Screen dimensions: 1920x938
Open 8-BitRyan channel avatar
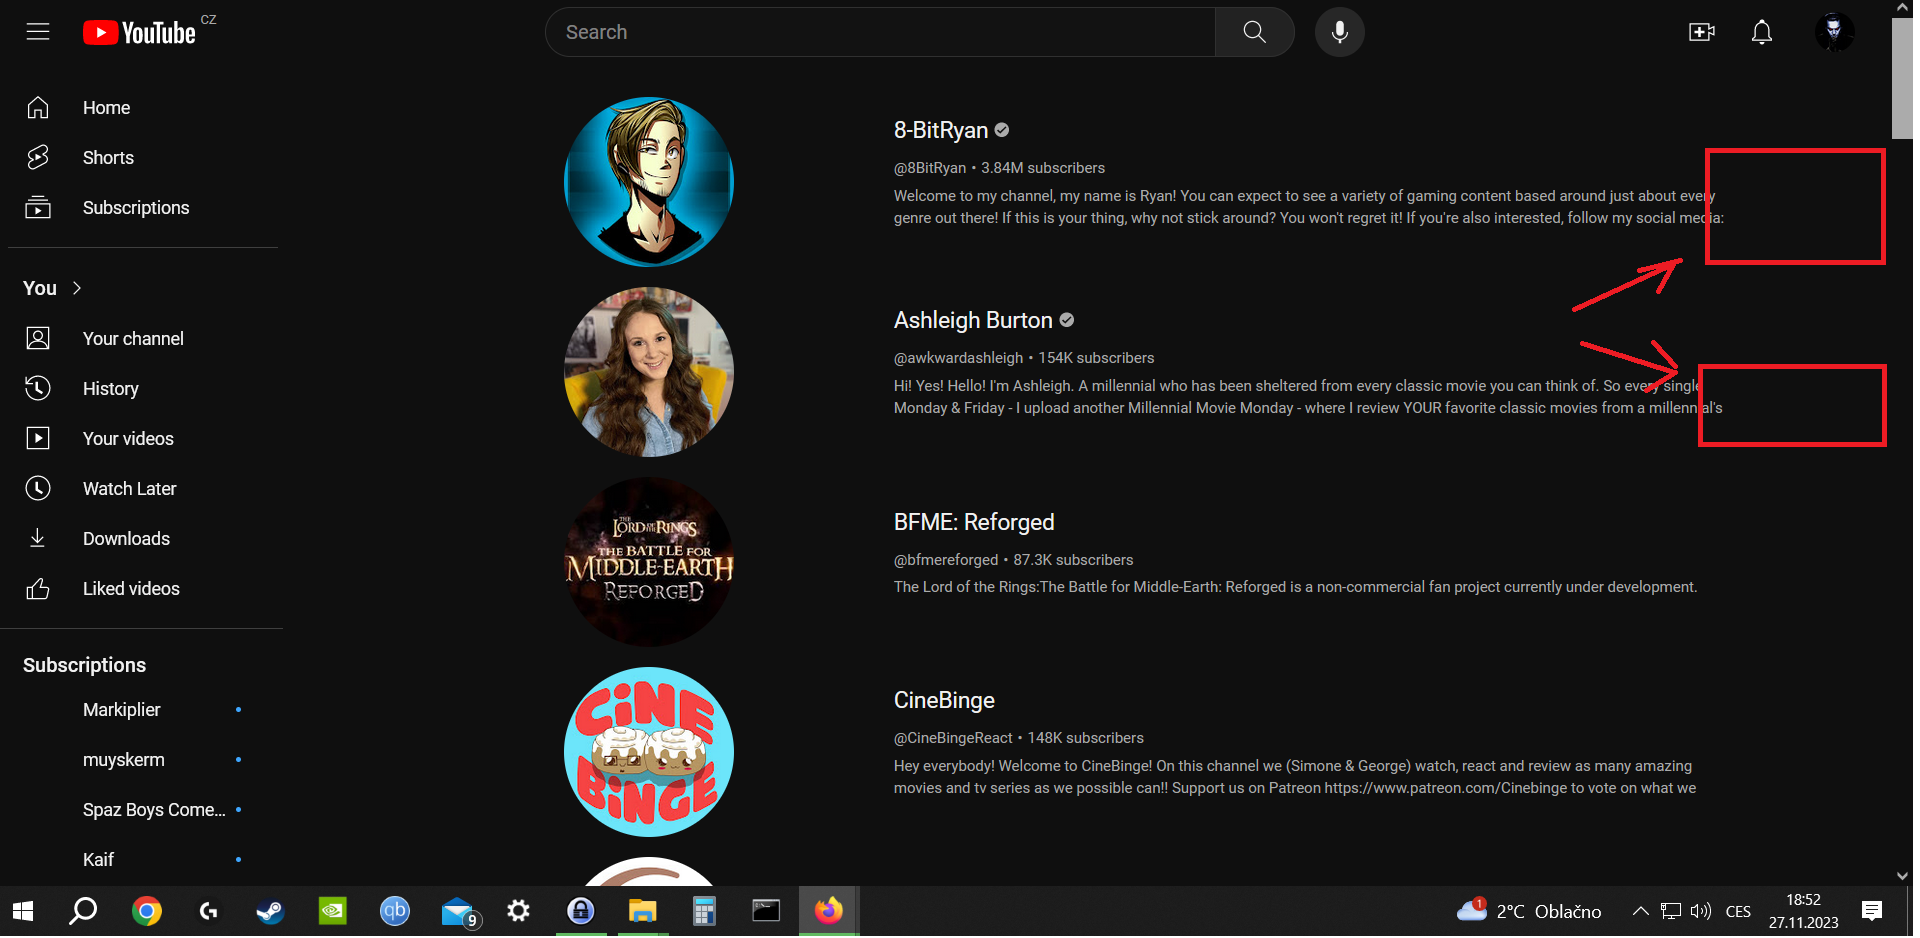click(649, 182)
